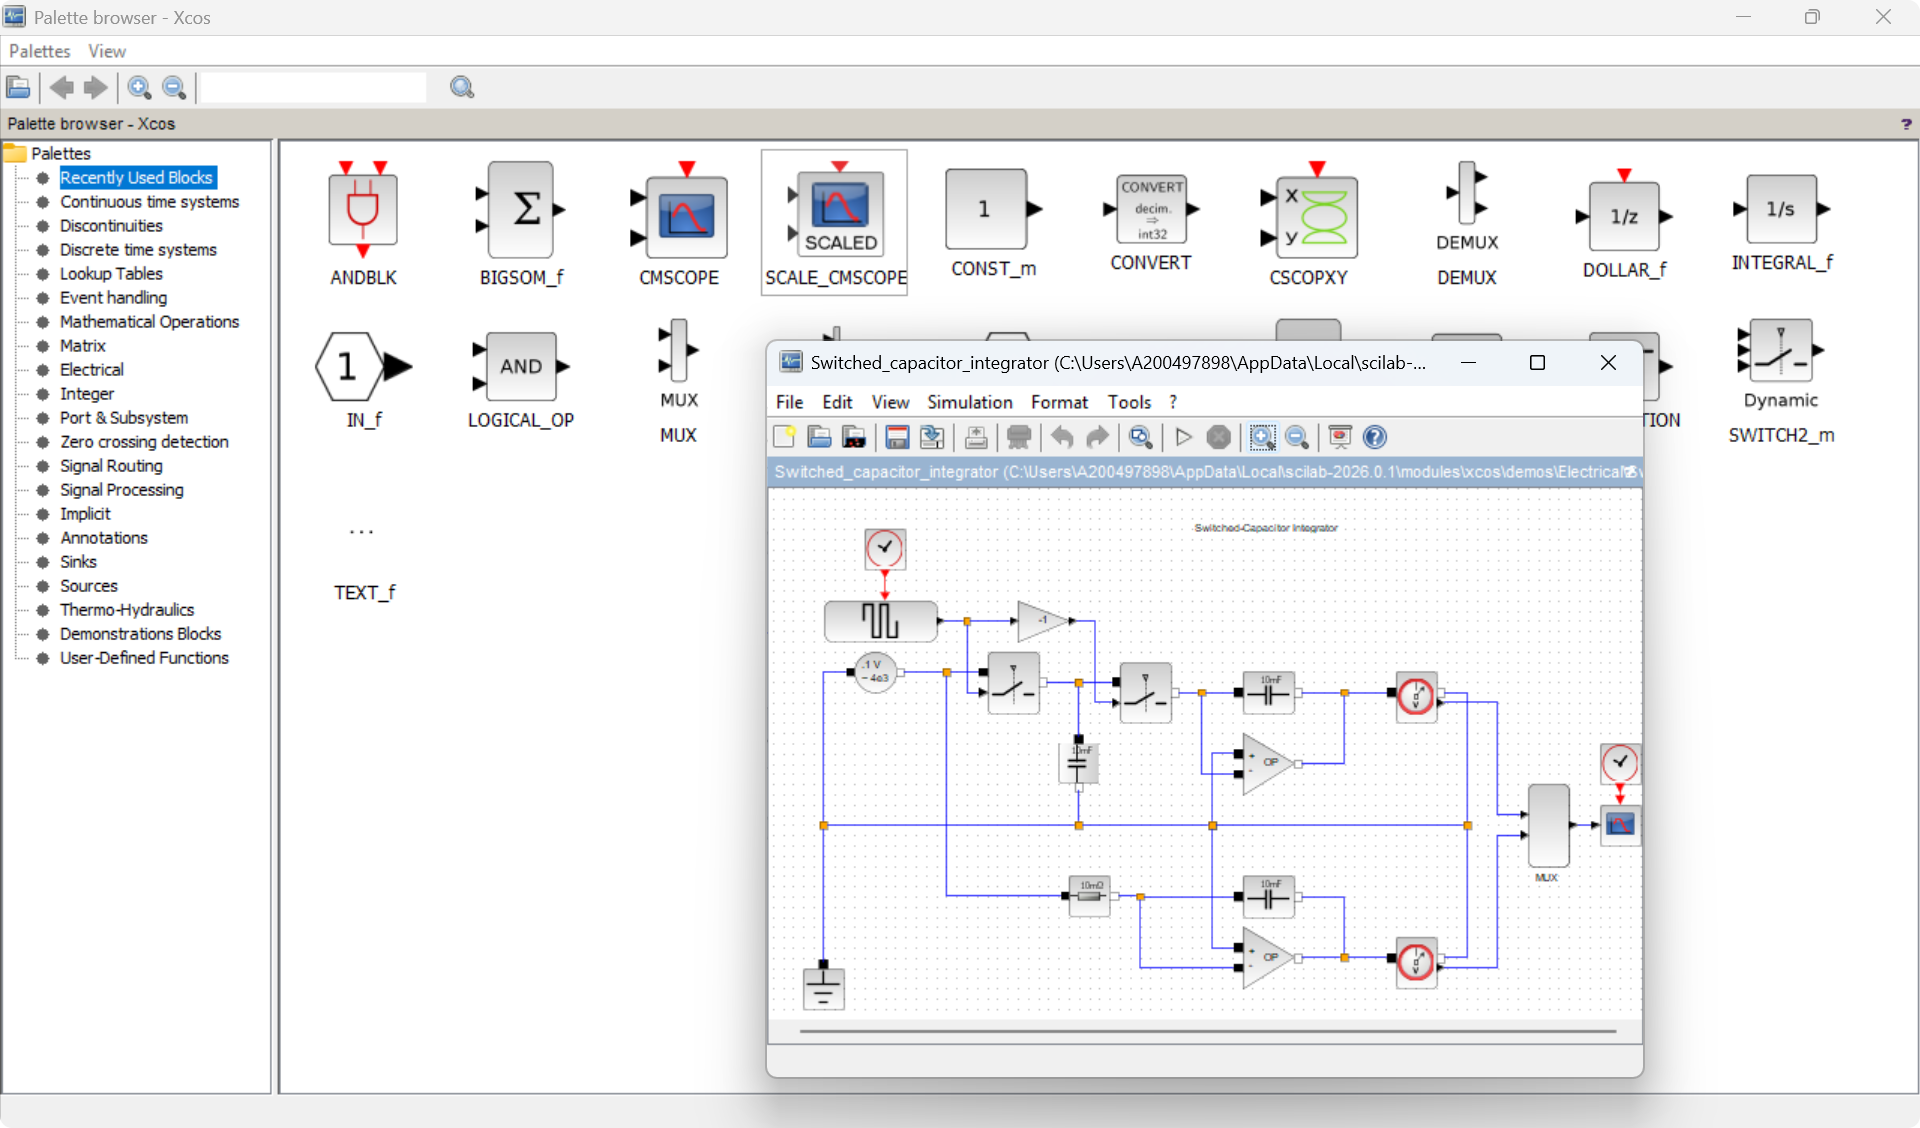This screenshot has width=1920, height=1128.
Task: Start simulation with the play button
Action: tap(1183, 437)
